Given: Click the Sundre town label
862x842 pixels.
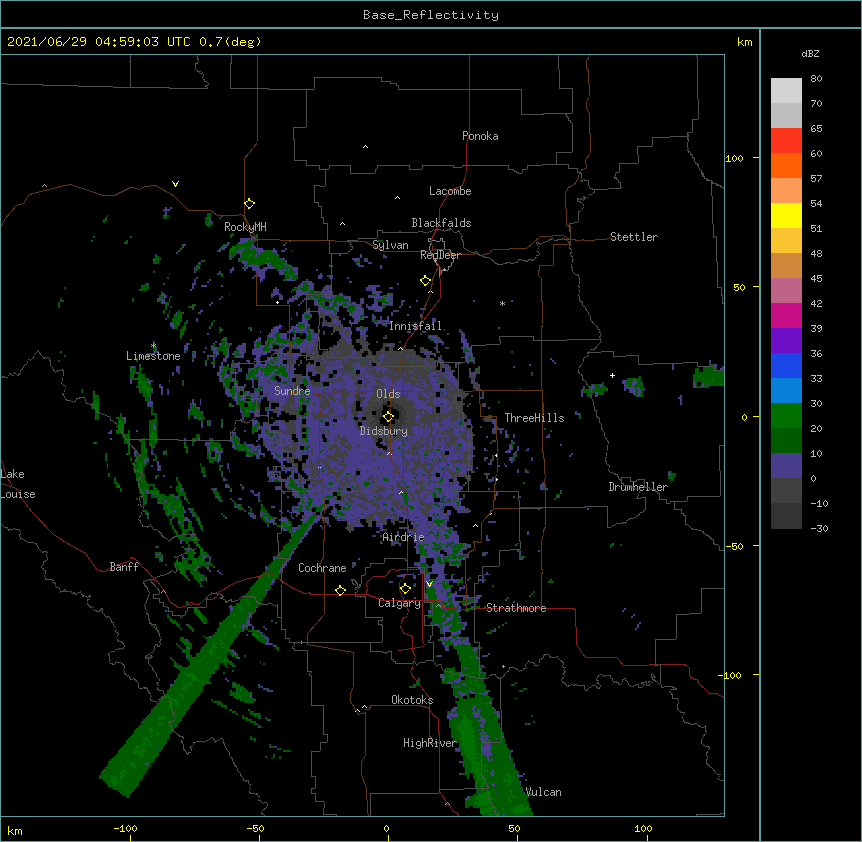Looking at the screenshot, I should coord(292,391).
